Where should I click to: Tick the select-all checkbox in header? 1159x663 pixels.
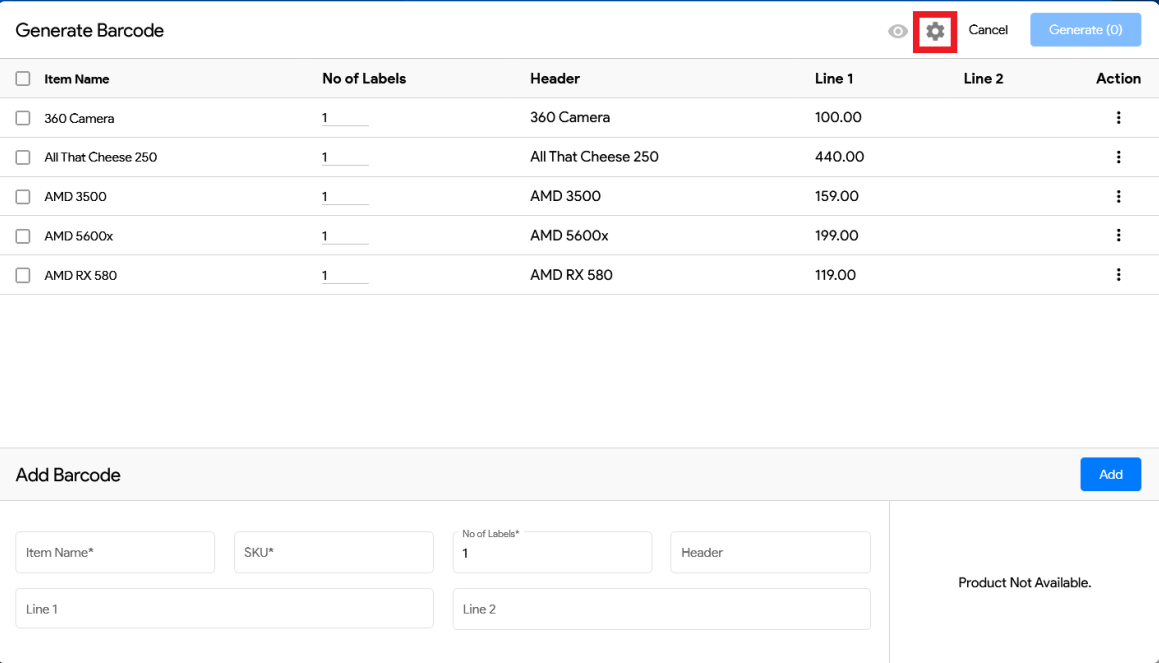pyautogui.click(x=23, y=78)
